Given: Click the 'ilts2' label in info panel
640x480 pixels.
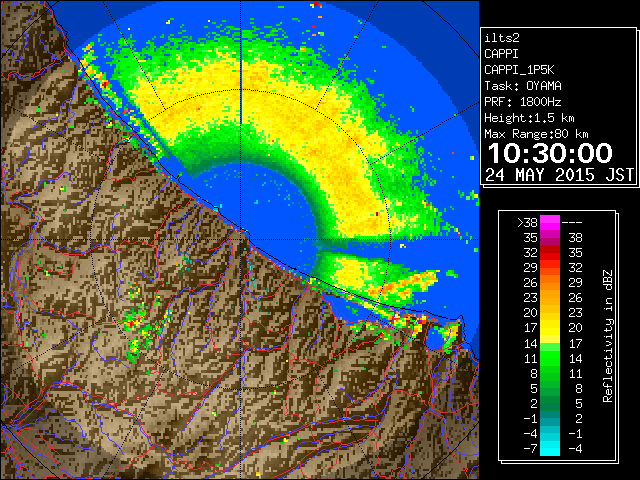Looking at the screenshot, I should (502, 38).
